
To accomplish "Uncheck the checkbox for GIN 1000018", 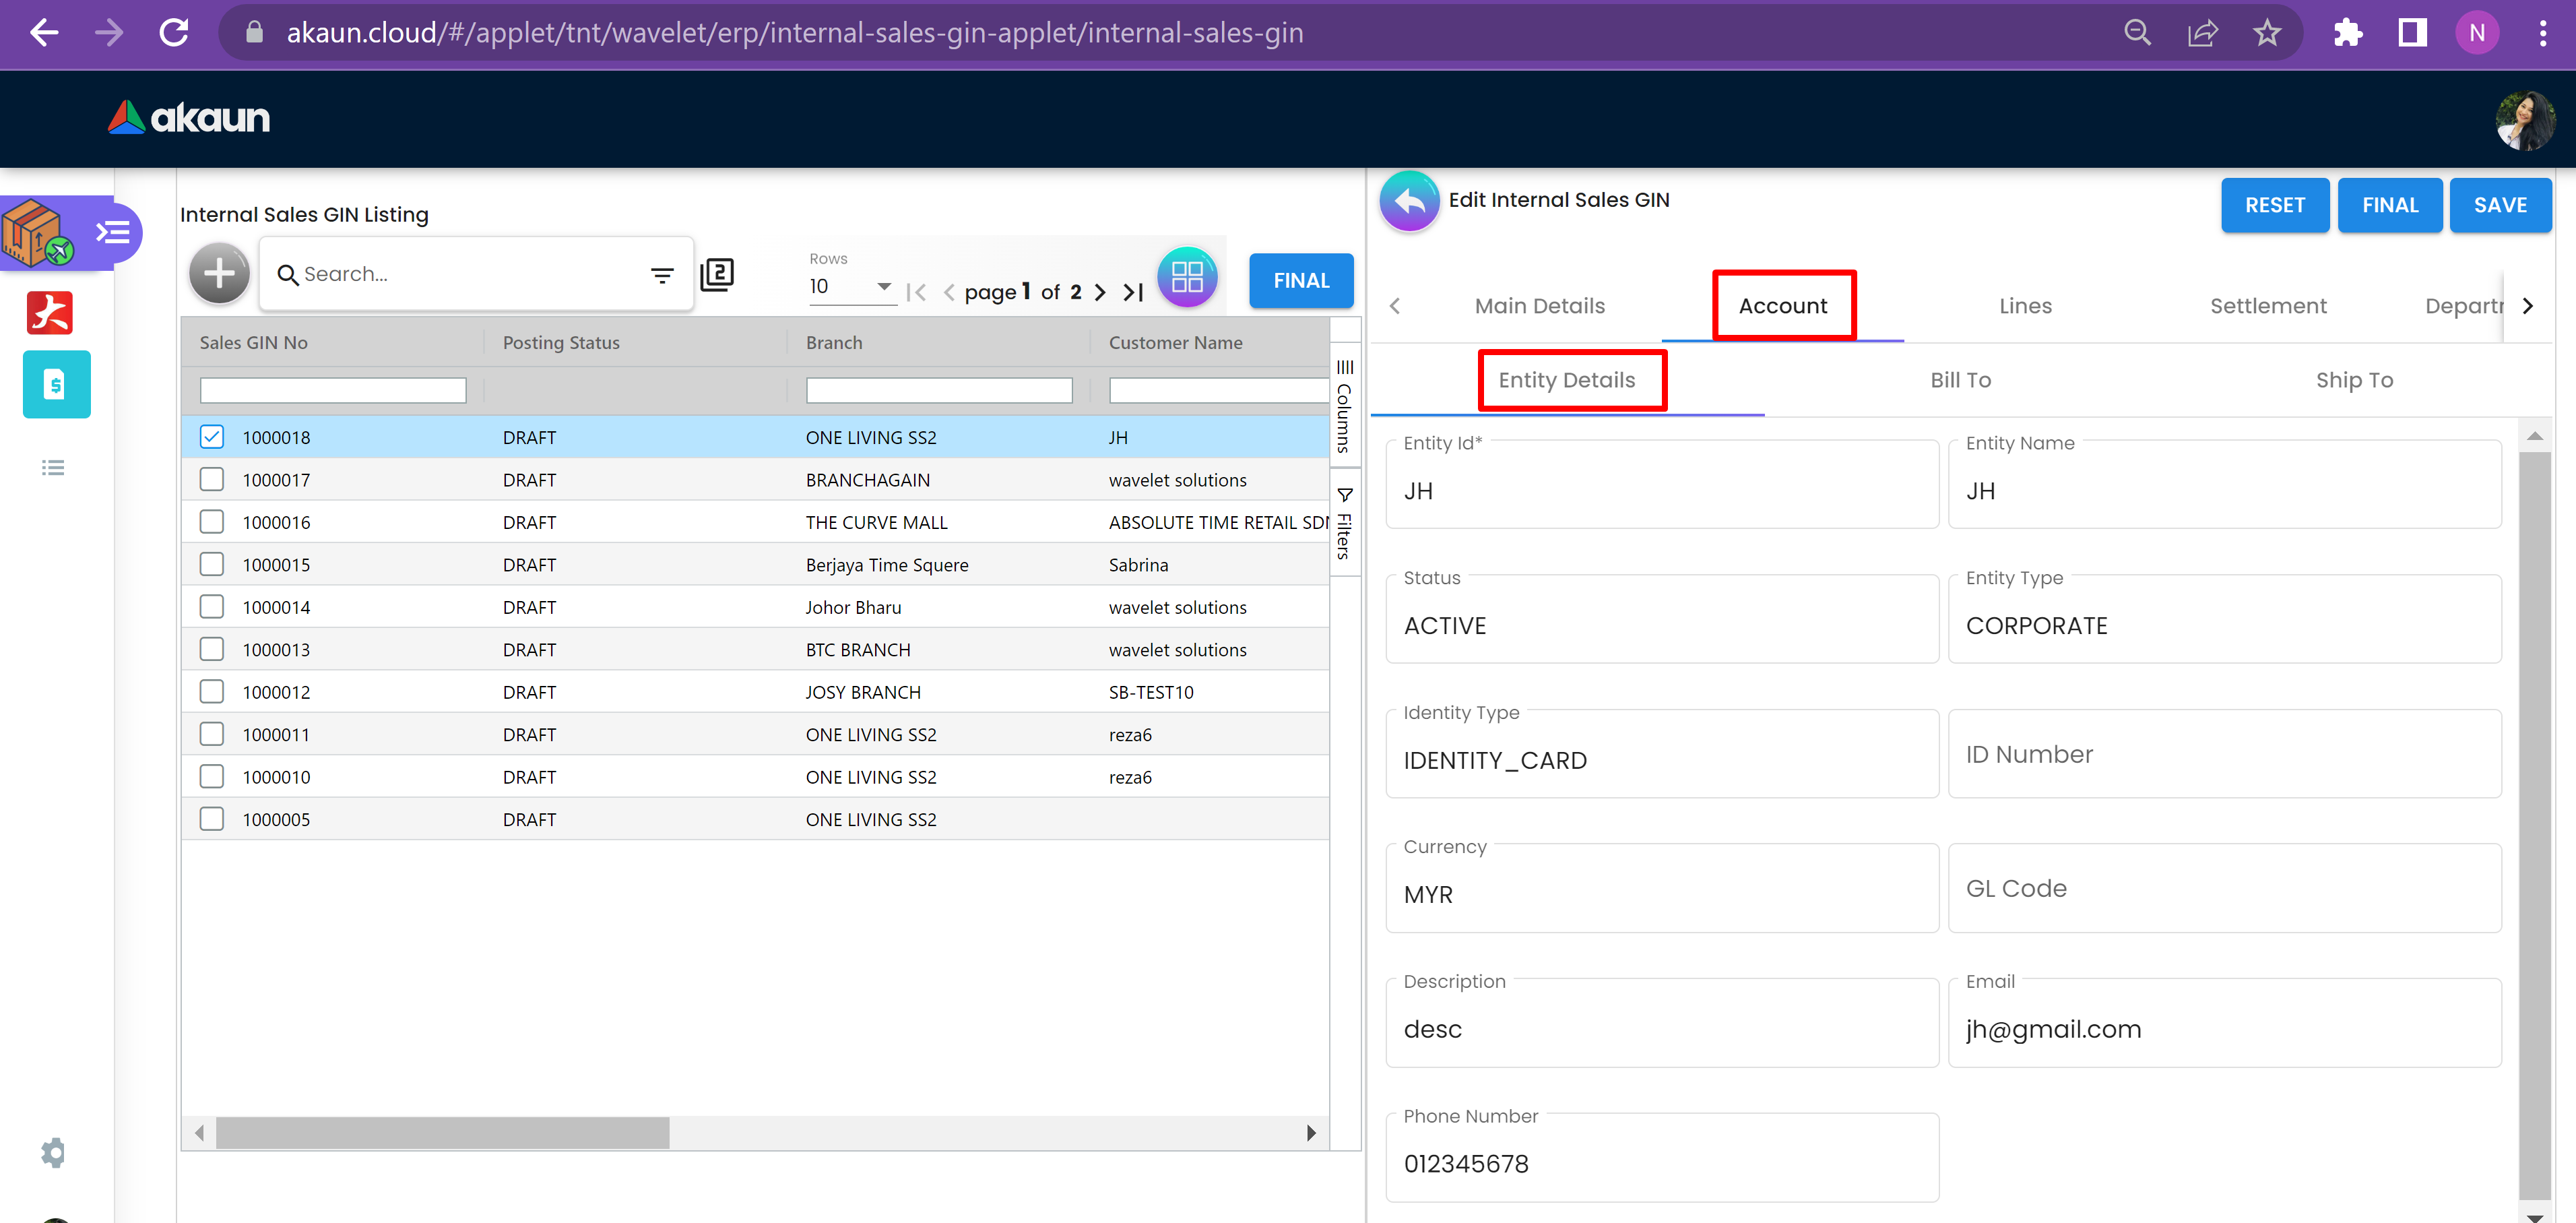I will [x=212, y=437].
